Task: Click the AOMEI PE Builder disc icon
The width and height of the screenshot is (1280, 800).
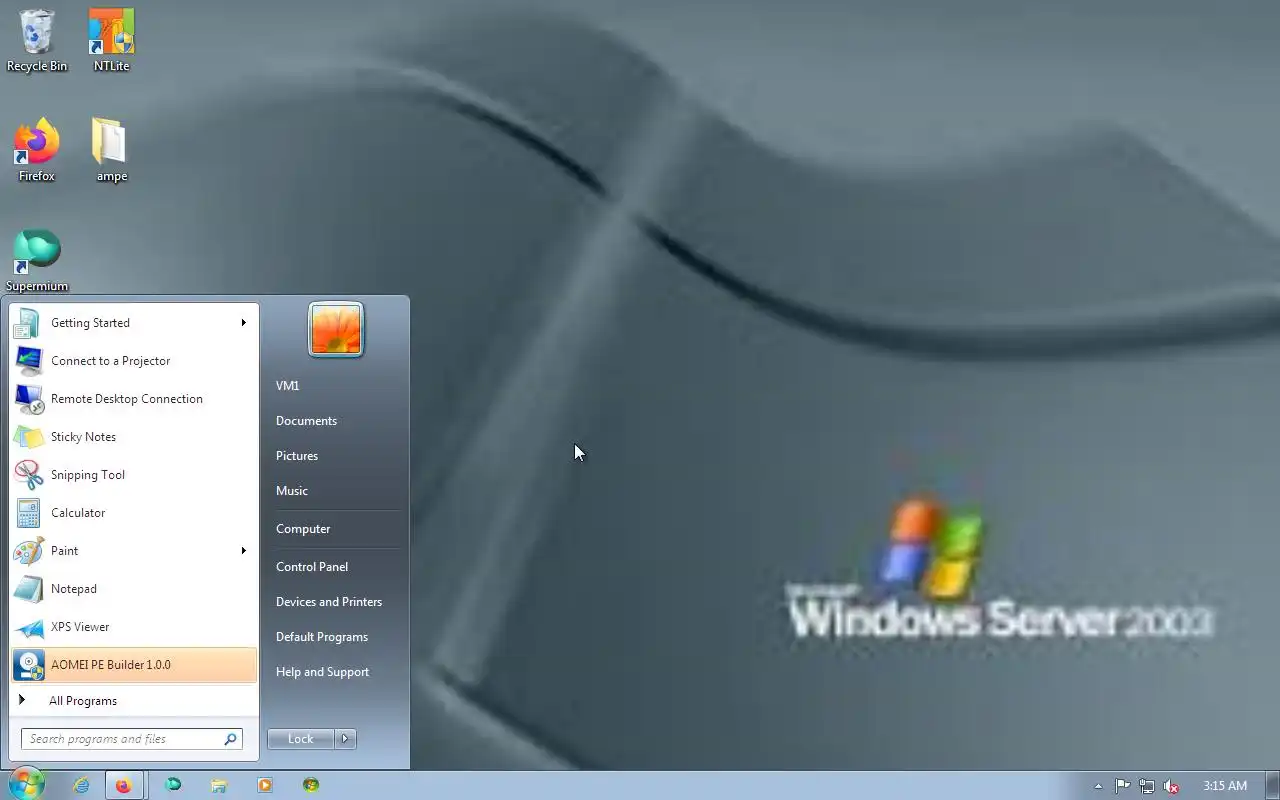Action: tap(28, 665)
